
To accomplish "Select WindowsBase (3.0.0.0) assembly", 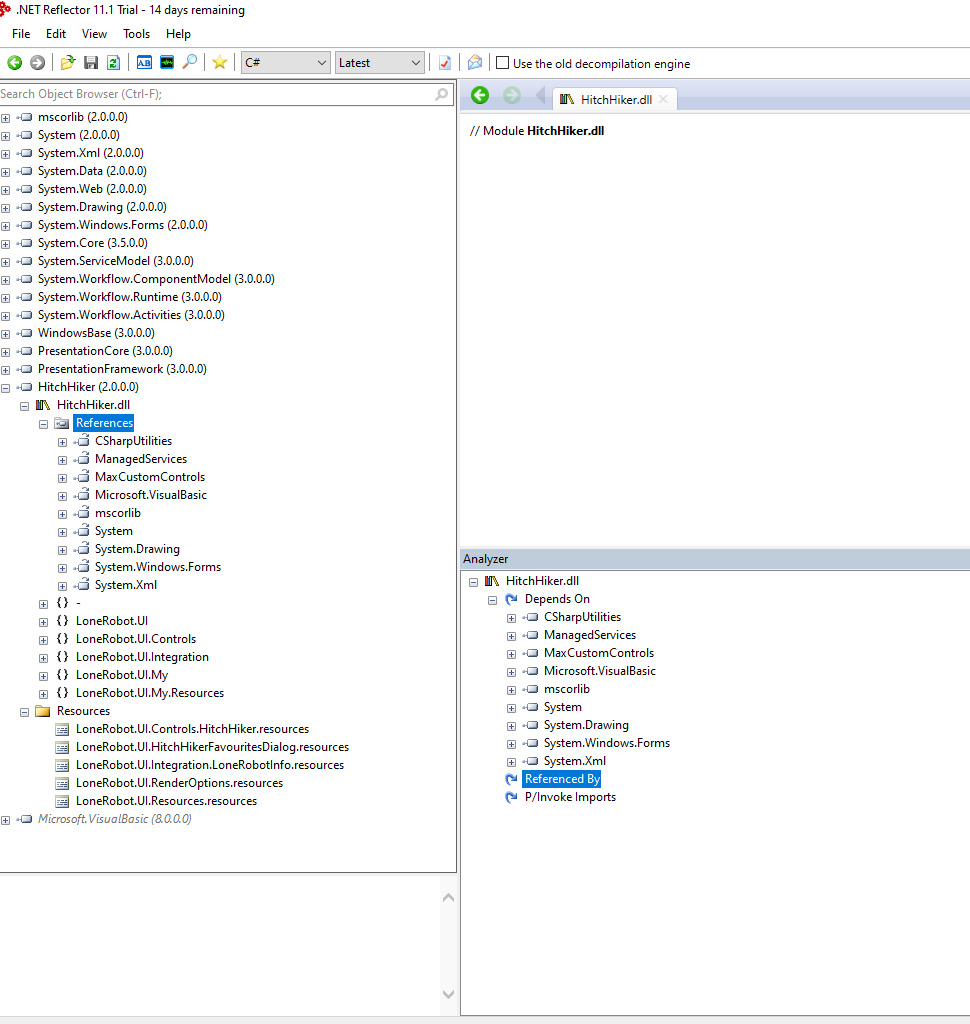I will coord(96,333).
